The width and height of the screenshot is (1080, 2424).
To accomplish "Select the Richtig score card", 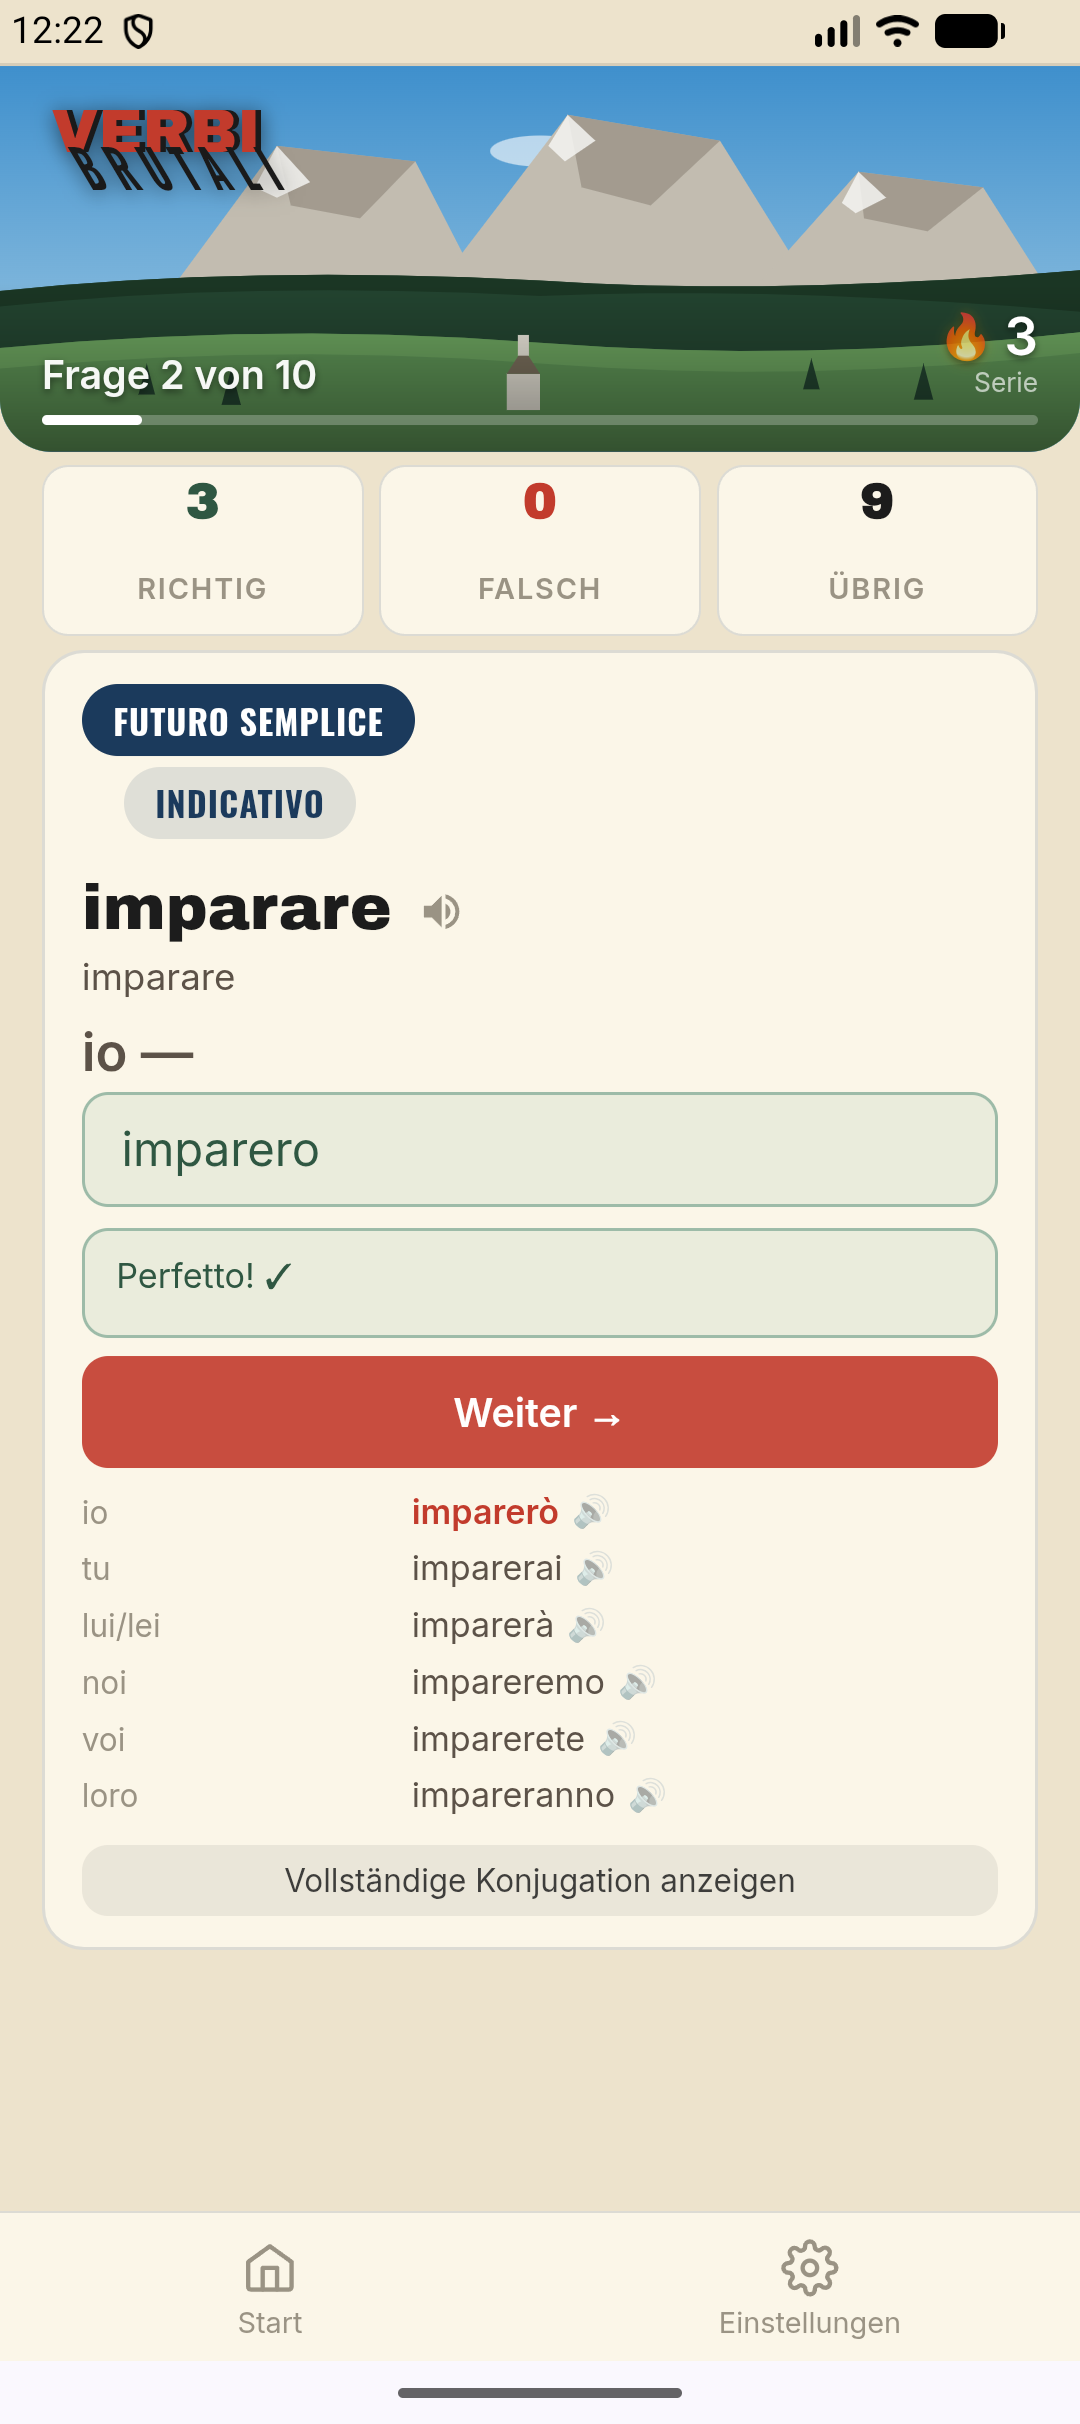I will (203, 550).
